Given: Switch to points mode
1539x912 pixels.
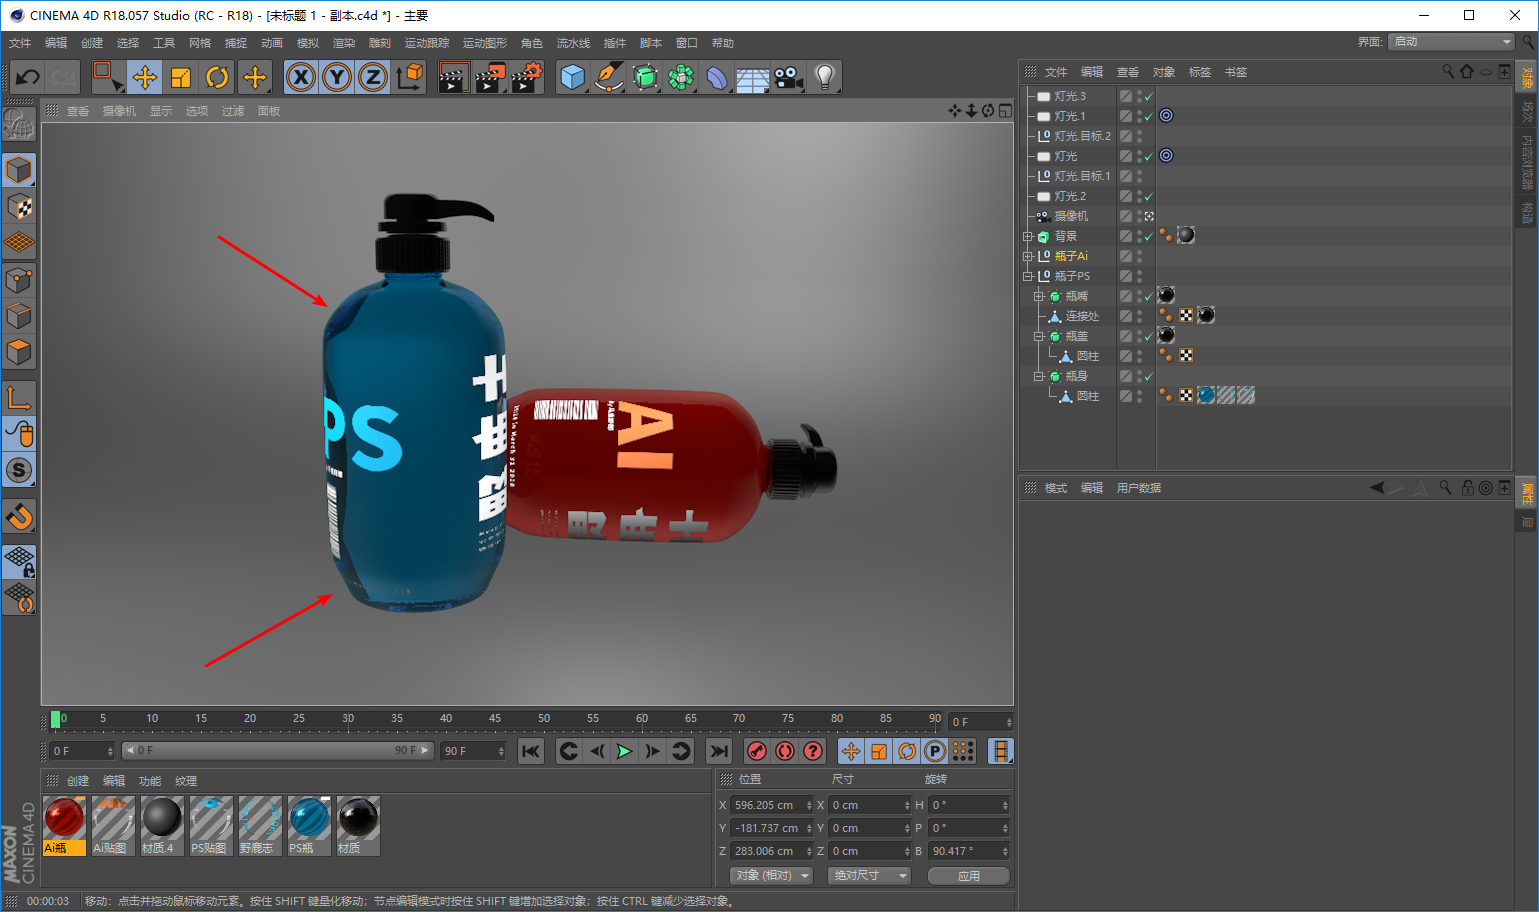Looking at the screenshot, I should tap(19, 280).
